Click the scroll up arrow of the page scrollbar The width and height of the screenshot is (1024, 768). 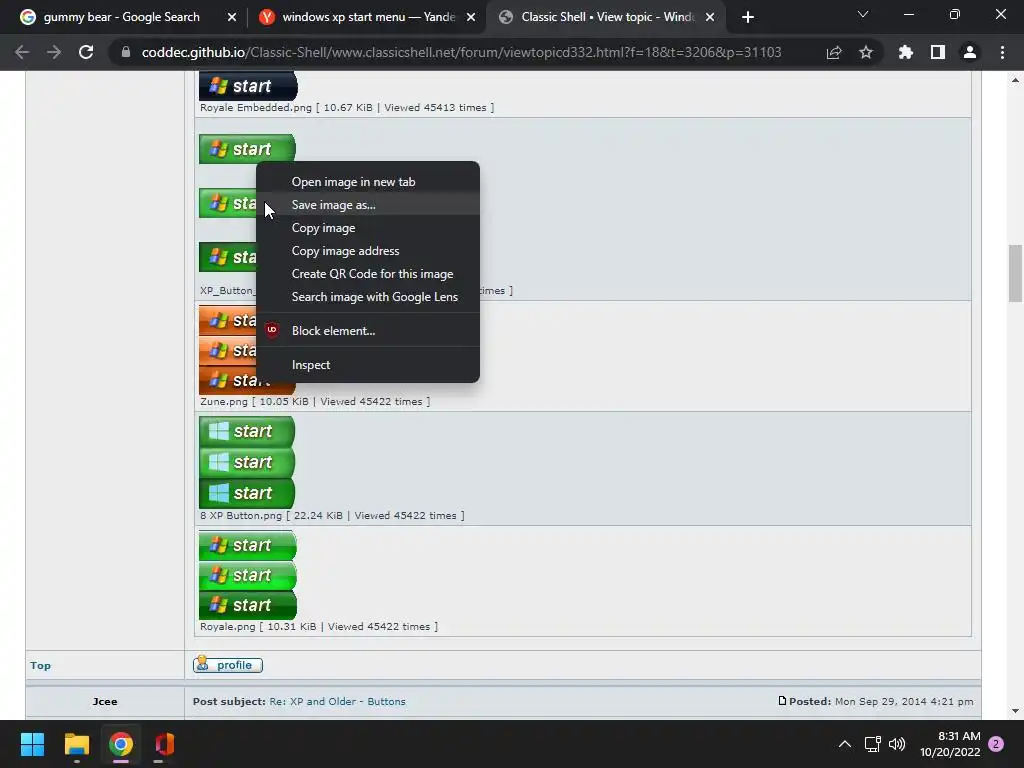click(x=1015, y=80)
